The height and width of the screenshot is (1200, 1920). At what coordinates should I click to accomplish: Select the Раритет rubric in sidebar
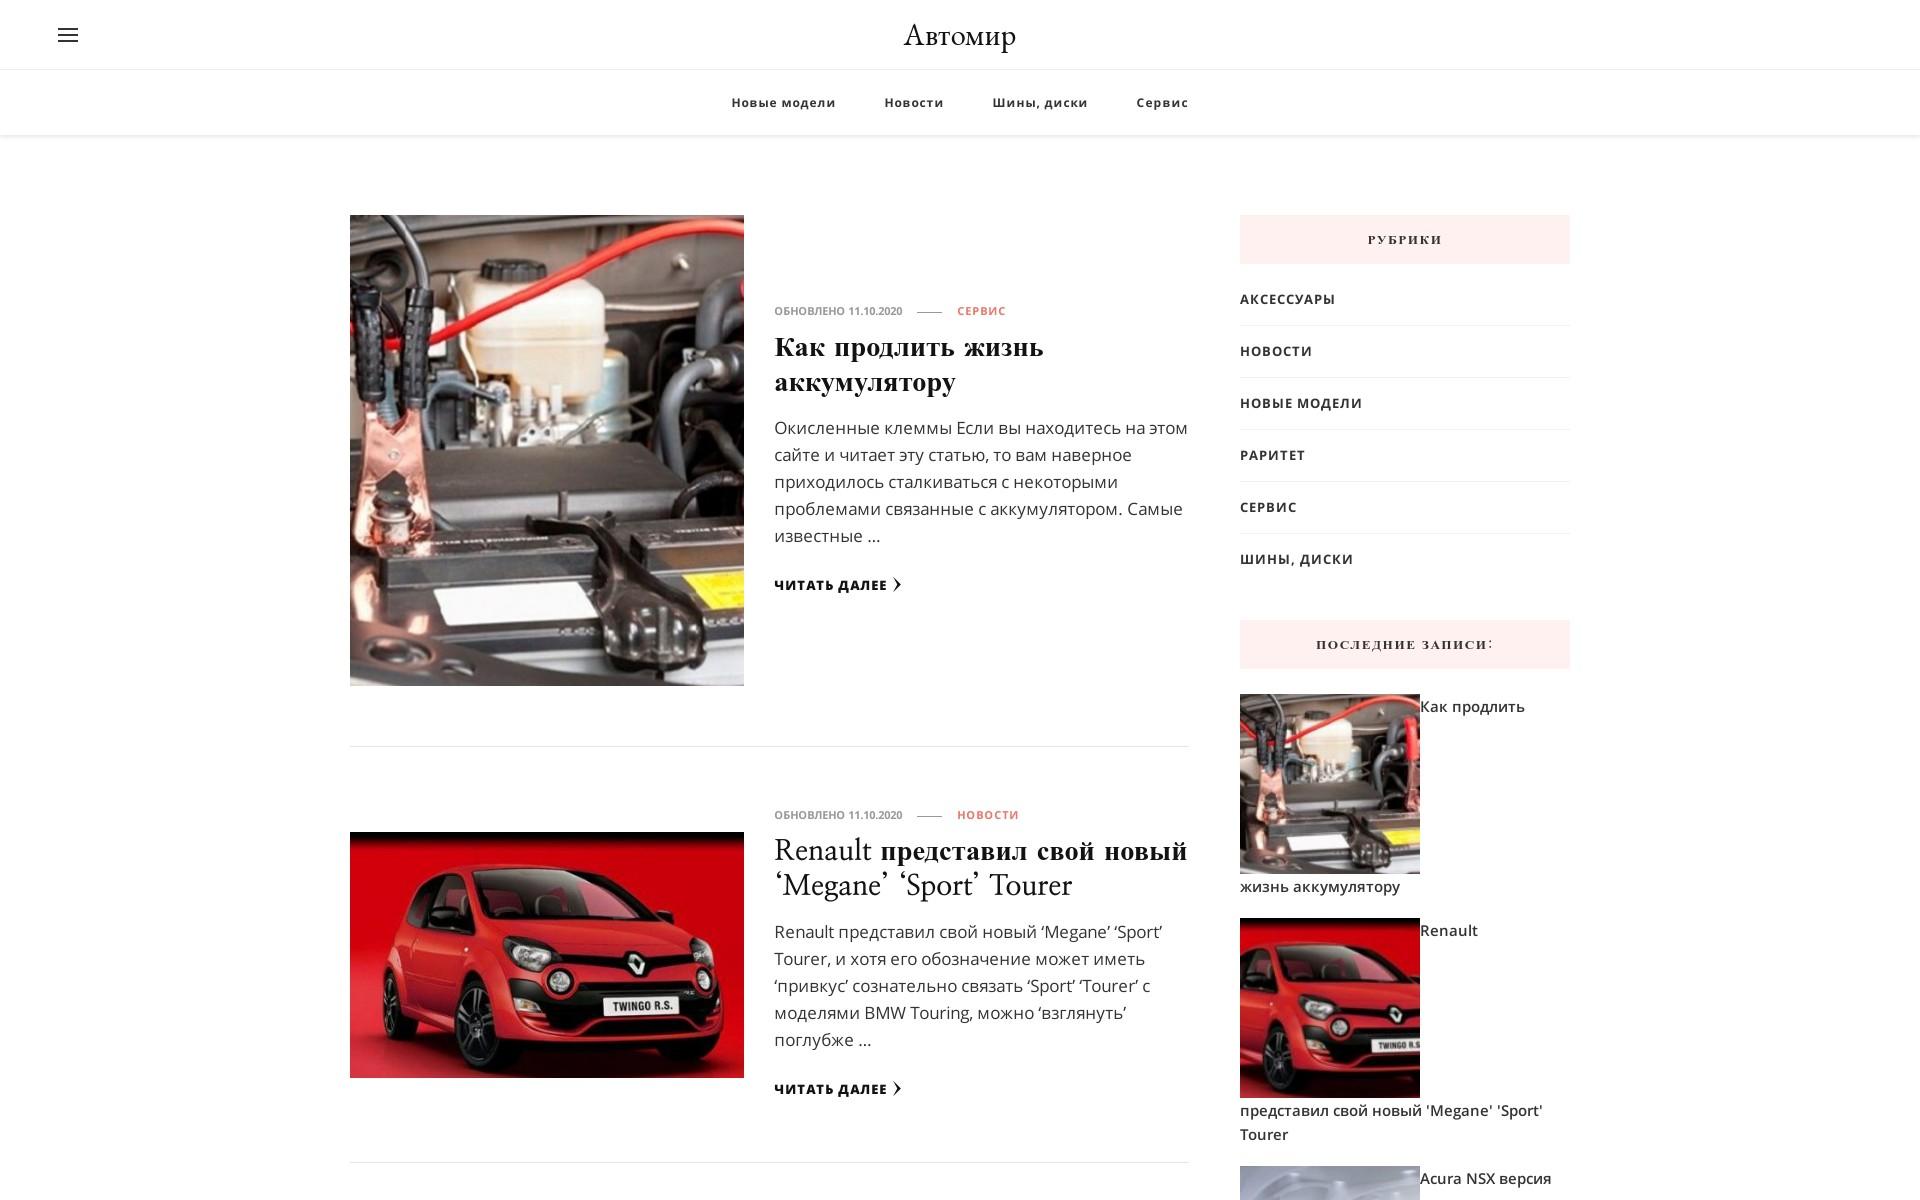tap(1272, 455)
